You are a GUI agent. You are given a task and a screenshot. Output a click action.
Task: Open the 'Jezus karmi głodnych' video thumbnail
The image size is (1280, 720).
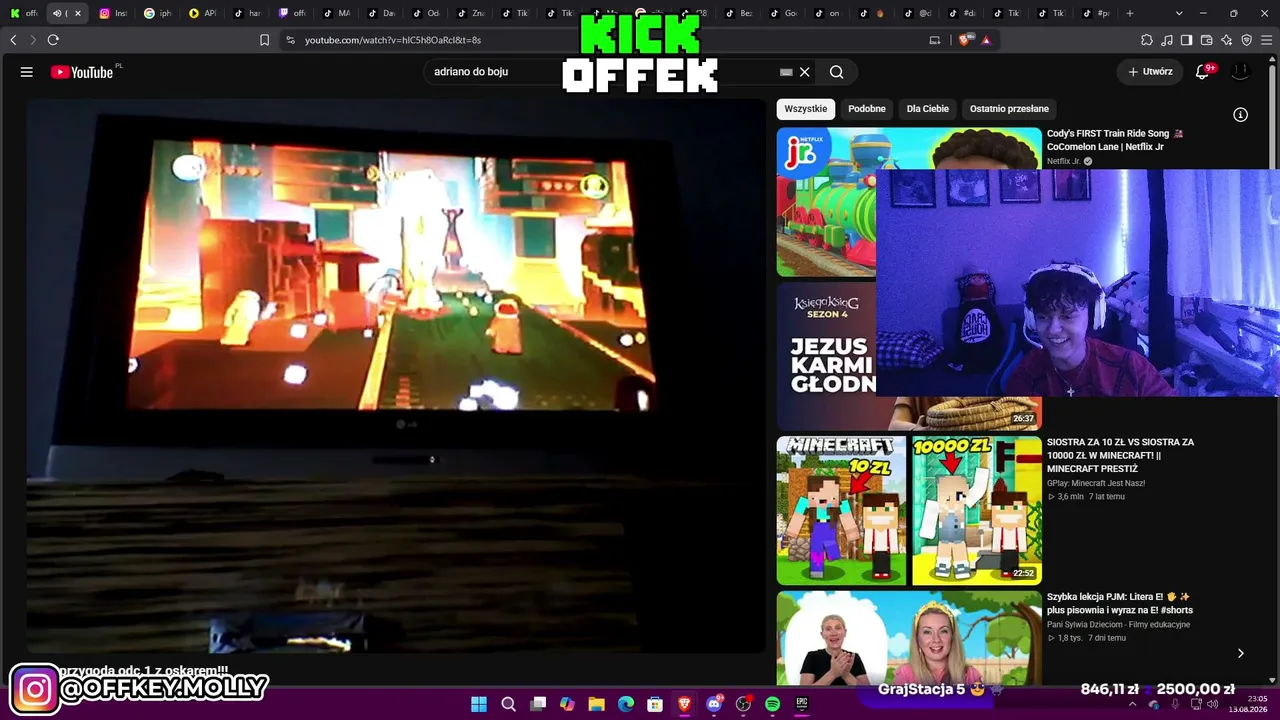tap(826, 356)
